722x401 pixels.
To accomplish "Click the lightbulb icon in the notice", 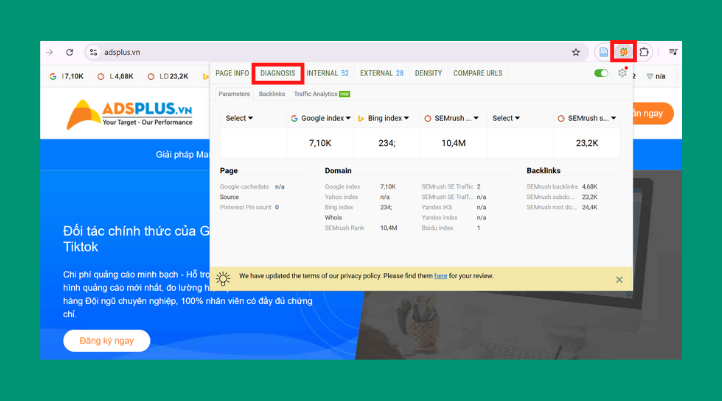I will 223,278.
